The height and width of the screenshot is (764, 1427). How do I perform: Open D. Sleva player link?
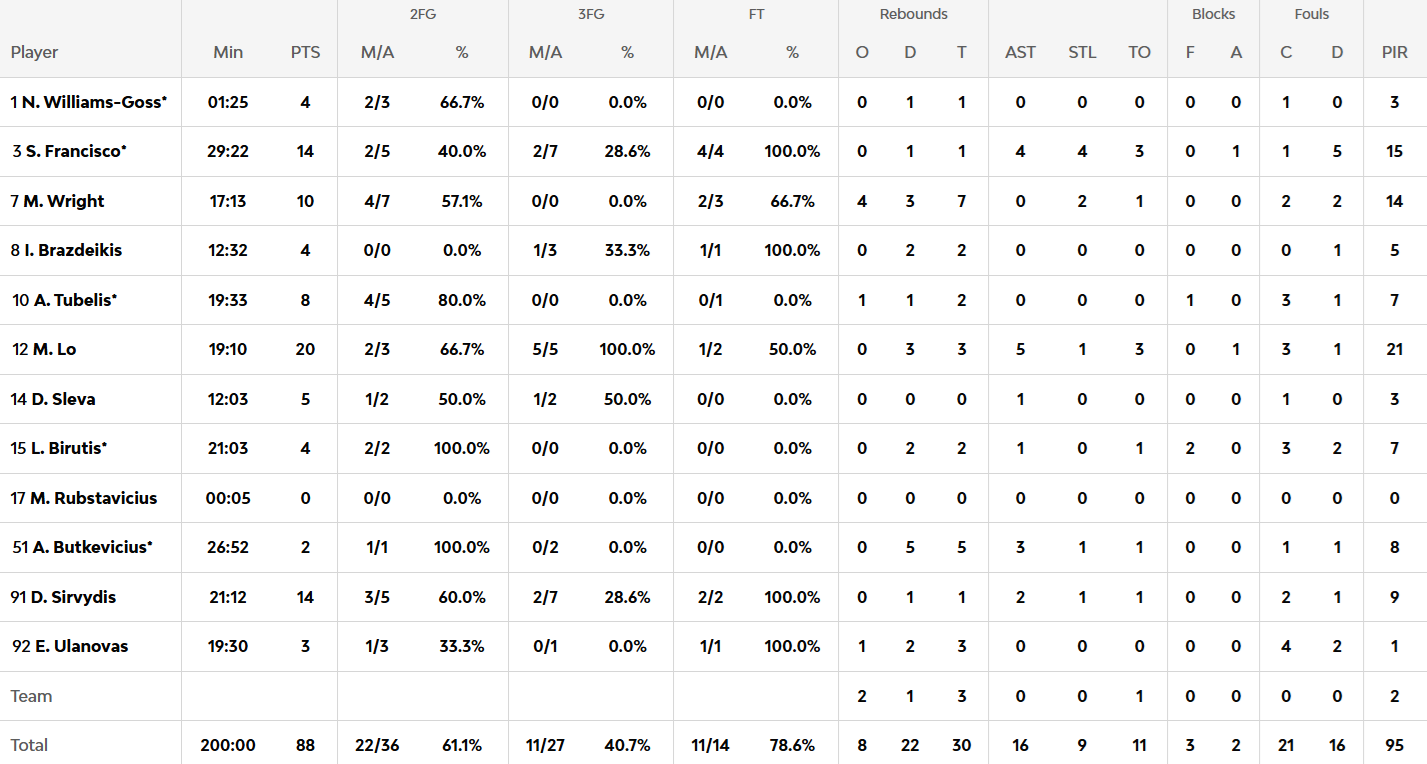(x=63, y=399)
